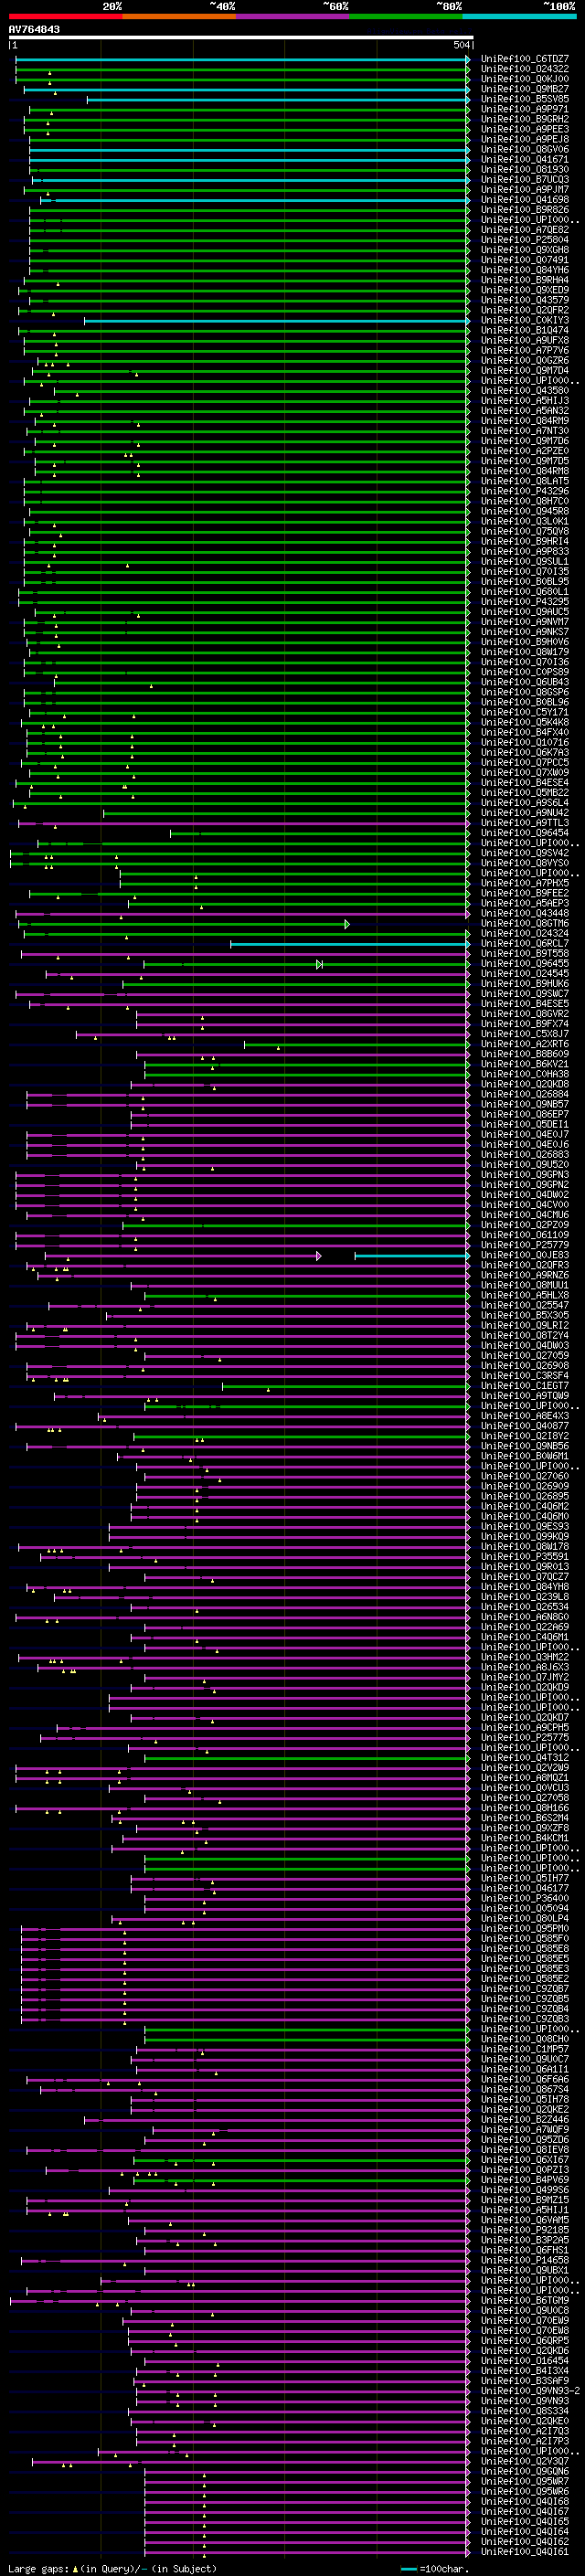The width and height of the screenshot is (585, 2576).
Task: Open hit UniRef100_Q6XI67
Action: click(524, 2160)
